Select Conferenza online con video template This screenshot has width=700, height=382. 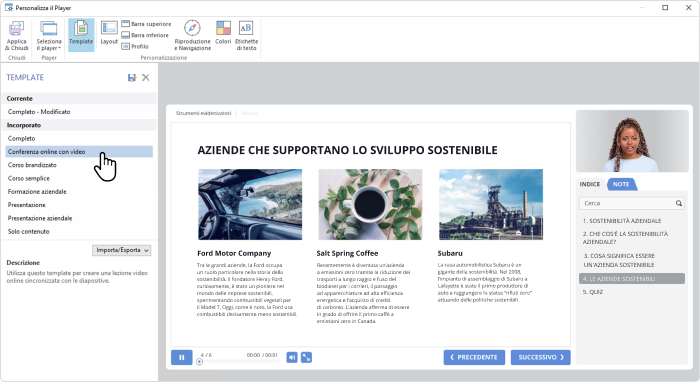[x=79, y=152]
